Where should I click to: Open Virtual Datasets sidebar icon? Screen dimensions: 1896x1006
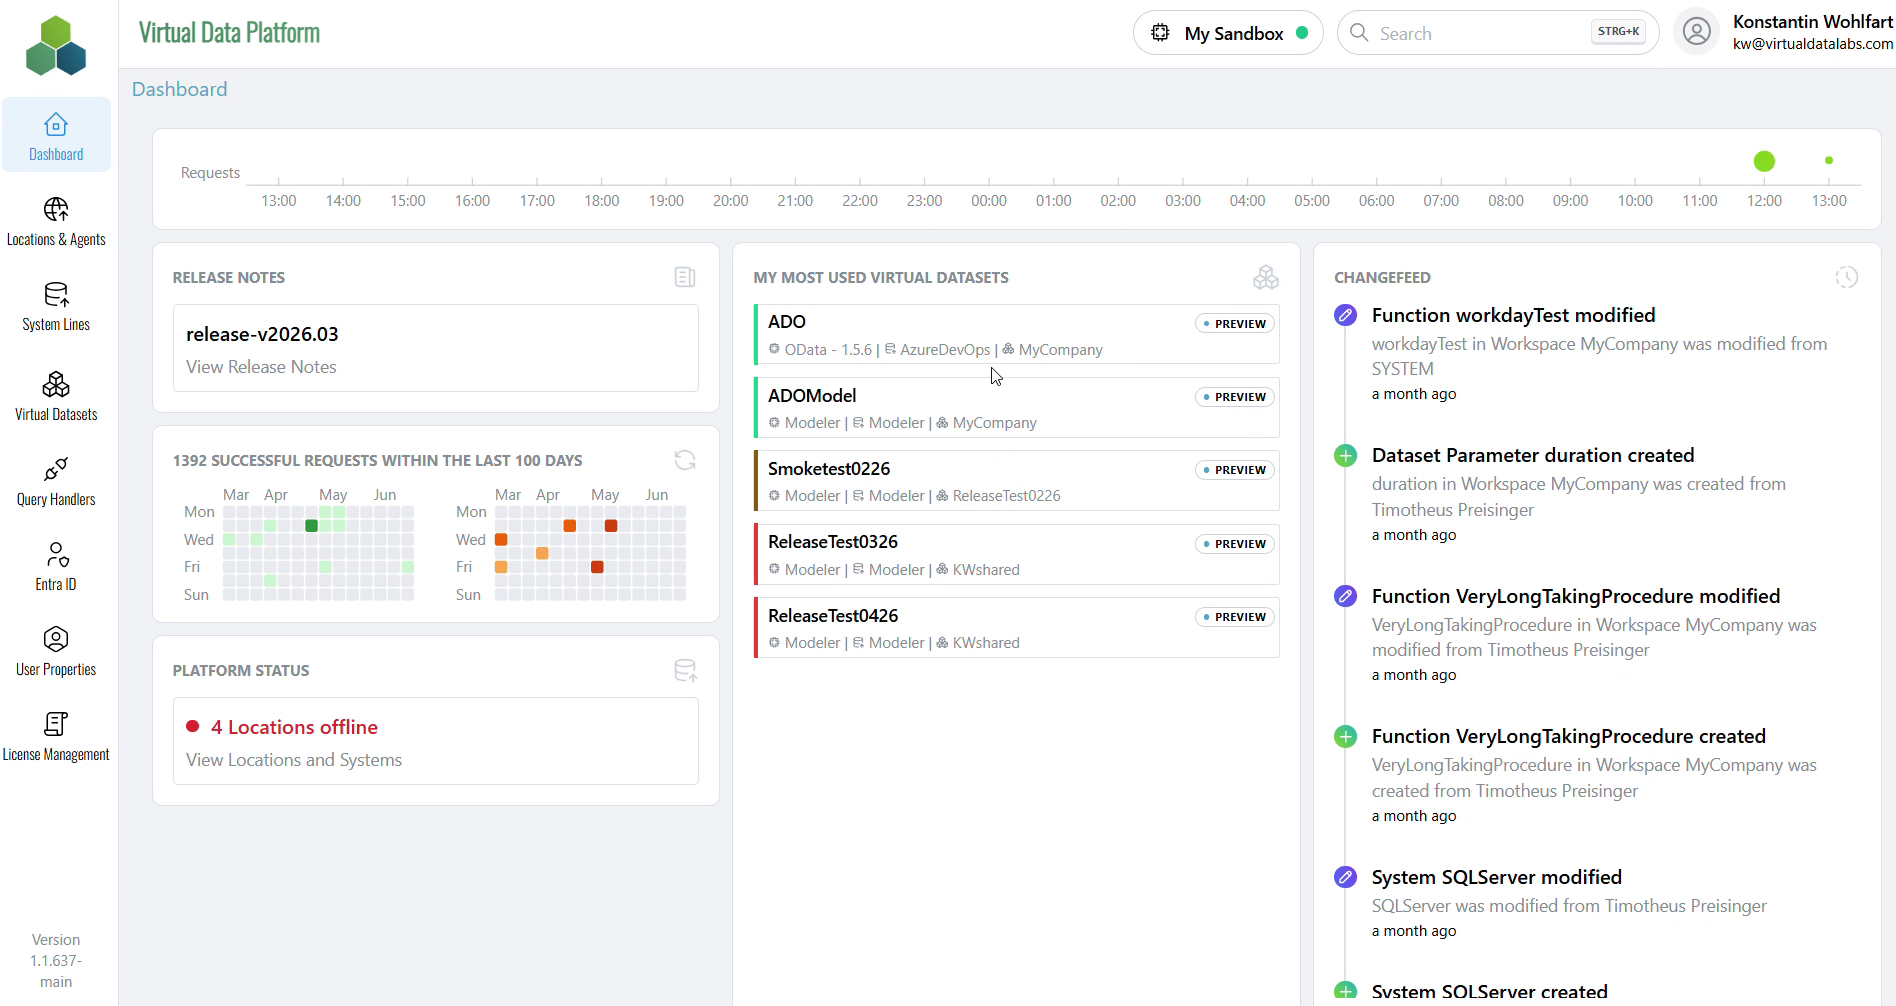(56, 384)
